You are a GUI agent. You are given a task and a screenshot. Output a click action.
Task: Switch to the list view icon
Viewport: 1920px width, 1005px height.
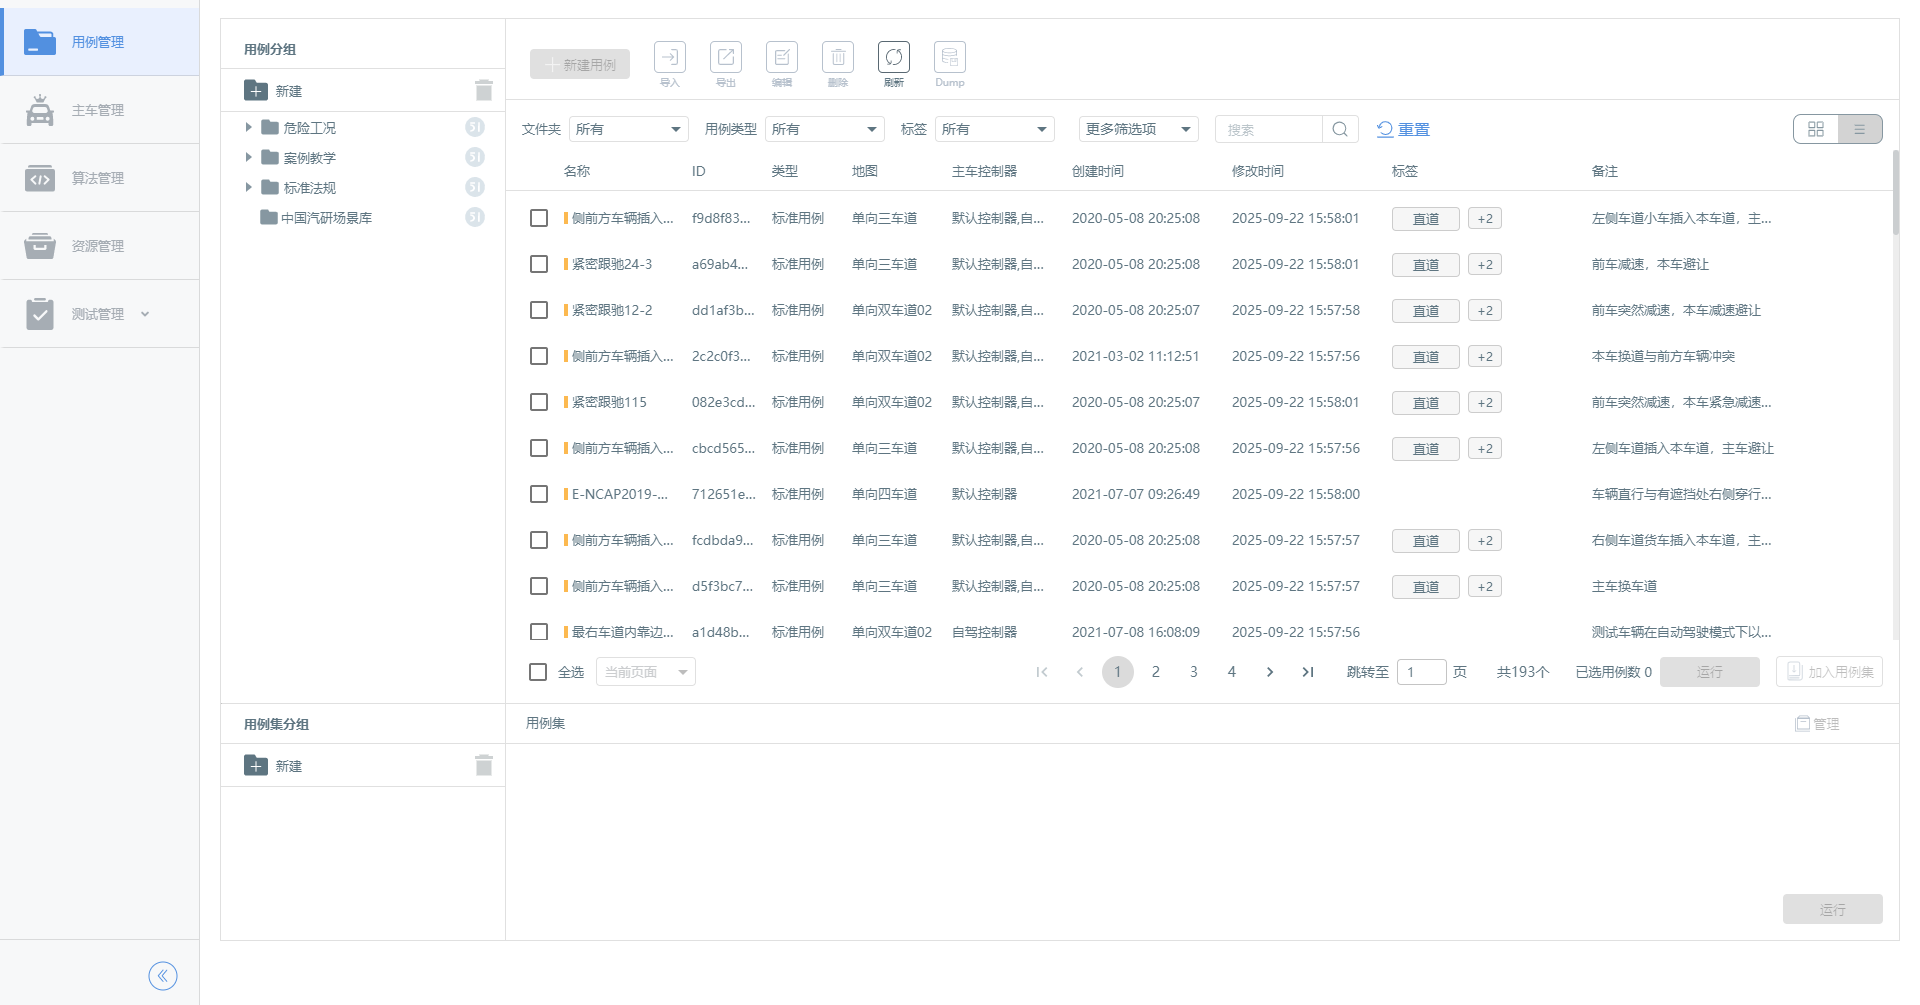1860,129
